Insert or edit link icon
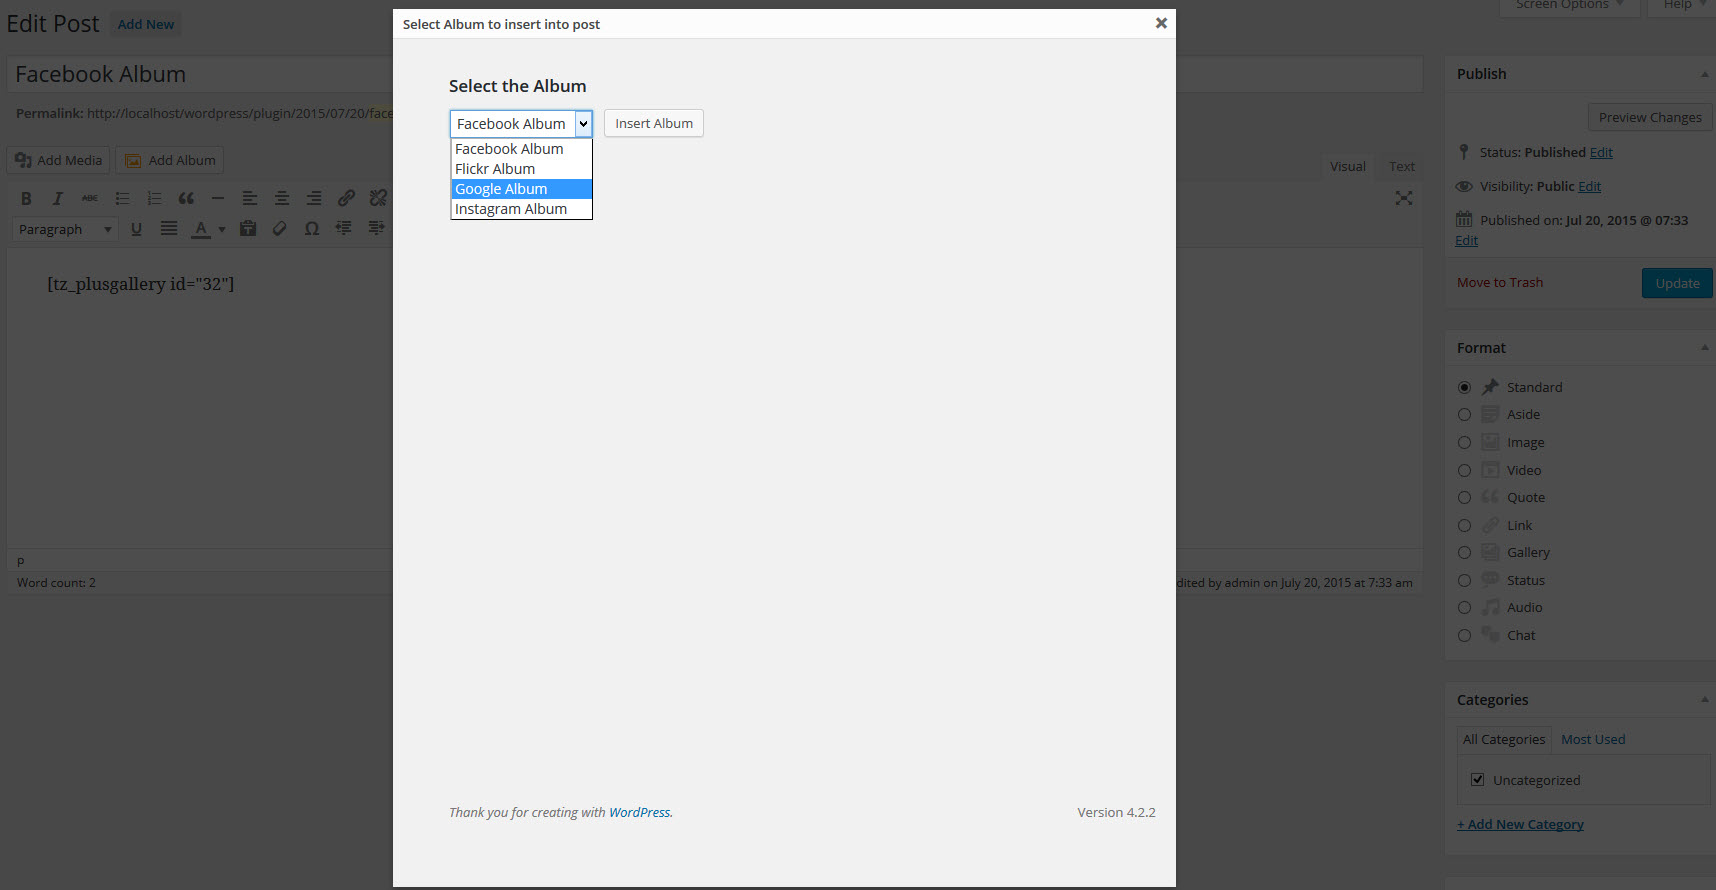 point(346,198)
